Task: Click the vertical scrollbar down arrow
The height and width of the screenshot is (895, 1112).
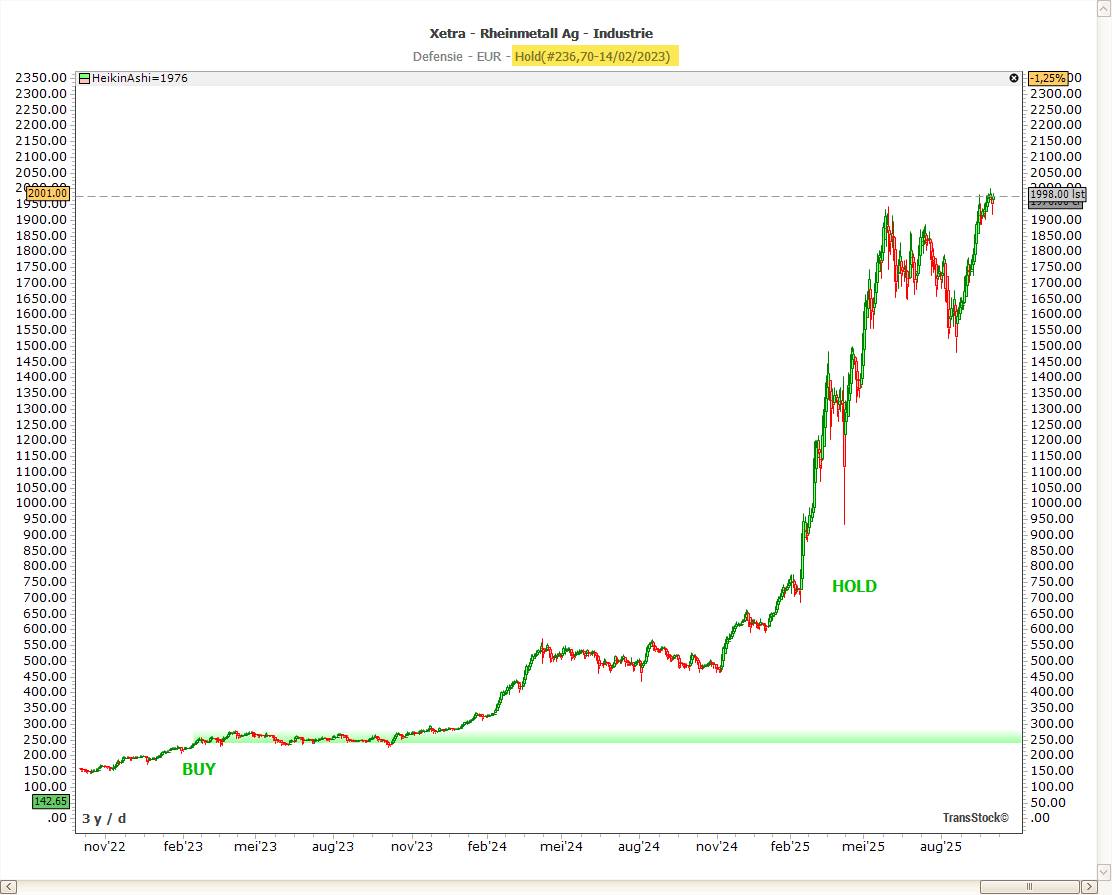Action: [x=1104, y=870]
